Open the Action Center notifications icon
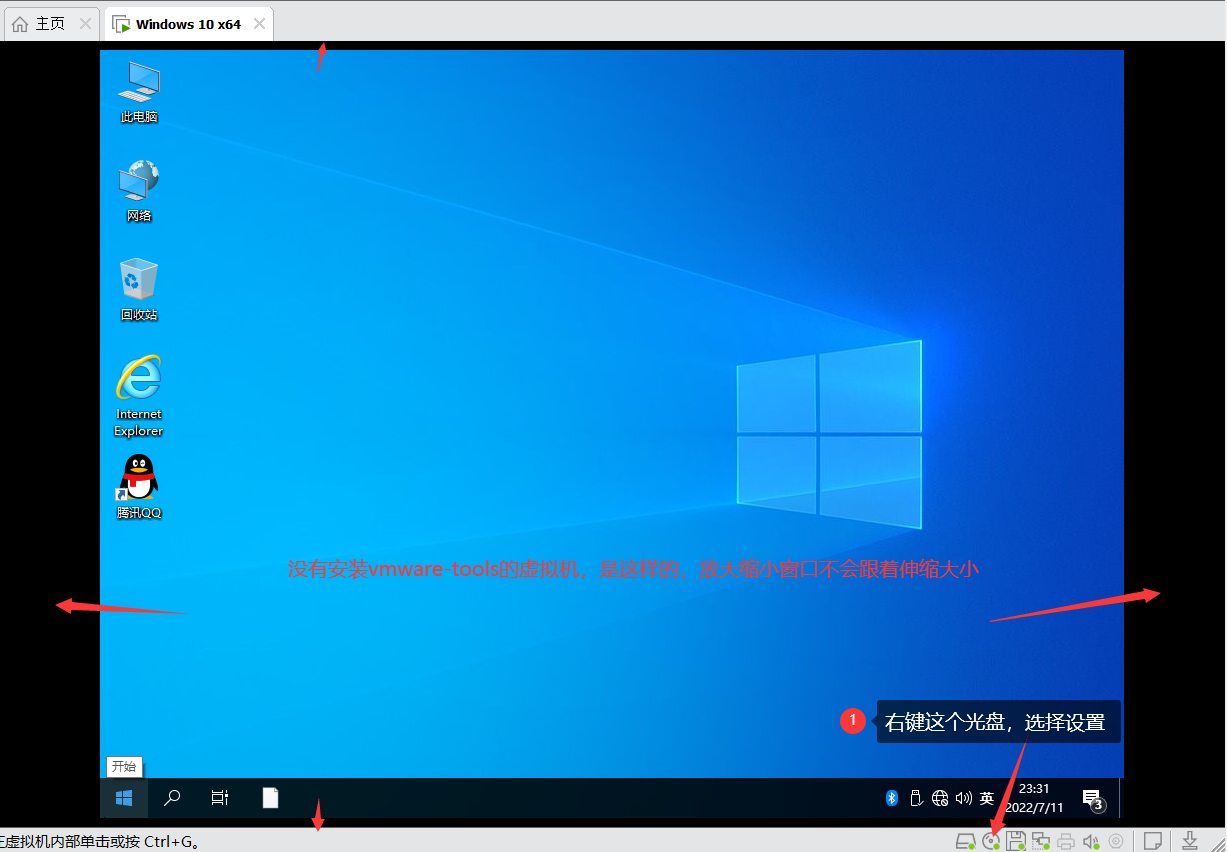Image resolution: width=1227 pixels, height=852 pixels. click(1092, 798)
